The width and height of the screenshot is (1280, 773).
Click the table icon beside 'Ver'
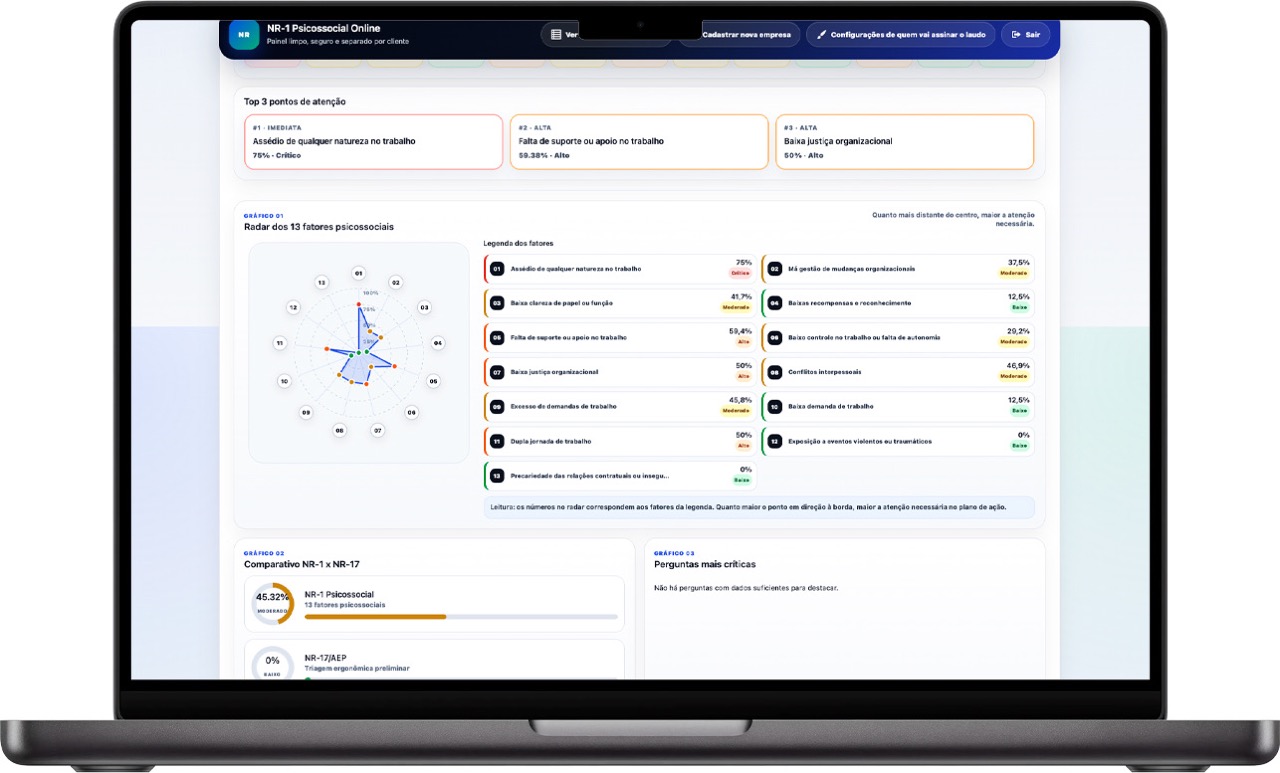557,34
